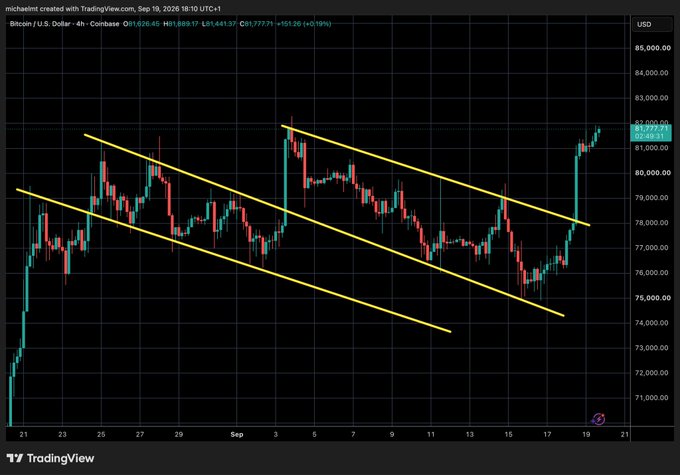The width and height of the screenshot is (680, 475).
Task: Click the 79,000.00 price axis label
Action: (x=652, y=198)
